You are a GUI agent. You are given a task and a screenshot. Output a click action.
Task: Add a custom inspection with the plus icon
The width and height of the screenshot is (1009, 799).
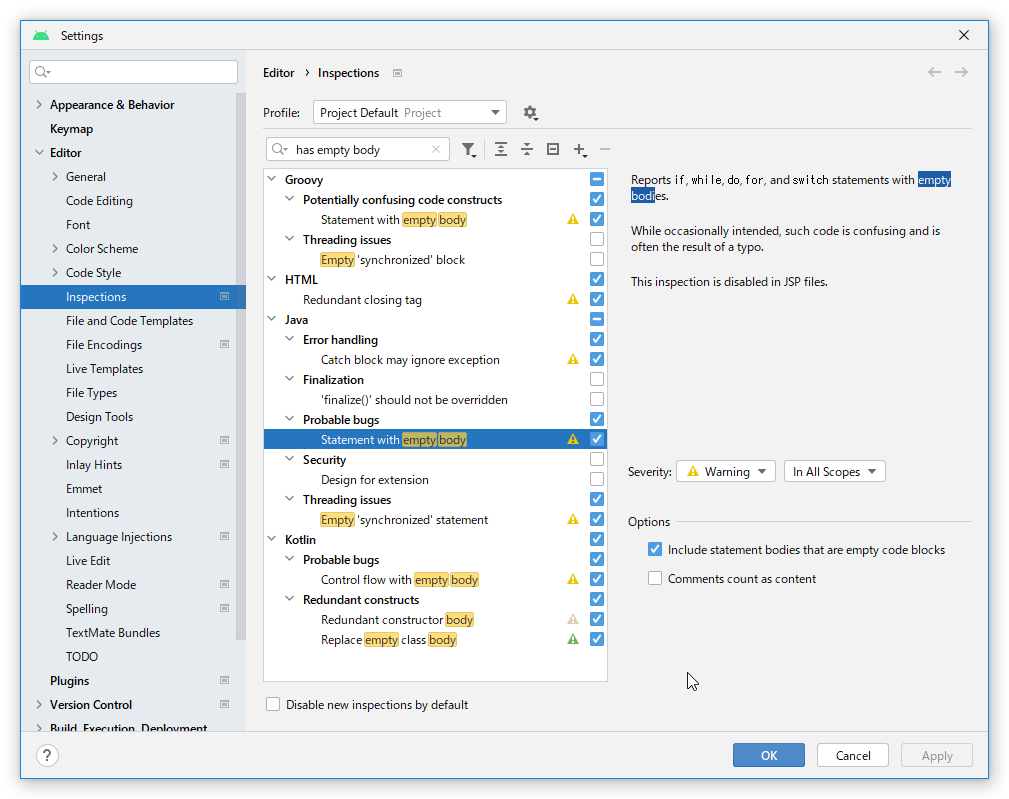[x=579, y=149]
